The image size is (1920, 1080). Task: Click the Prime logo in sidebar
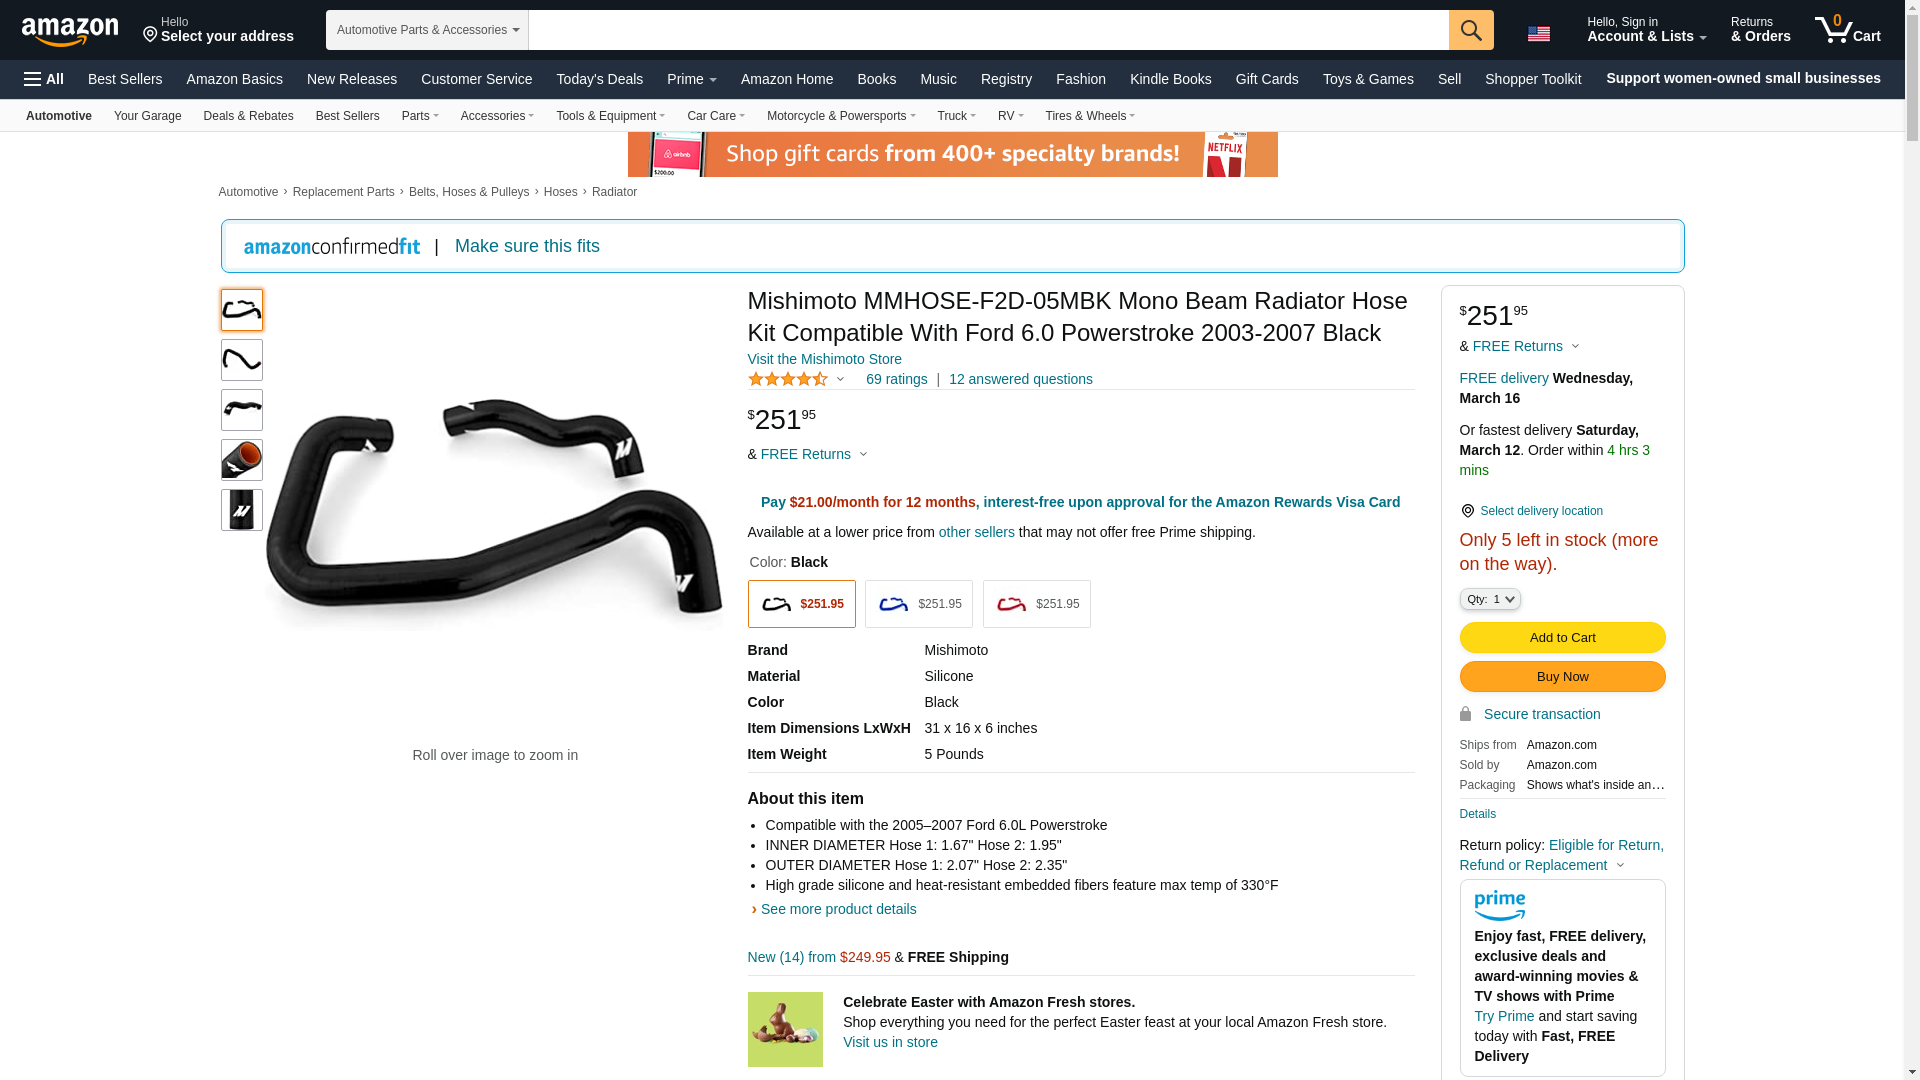1500,906
